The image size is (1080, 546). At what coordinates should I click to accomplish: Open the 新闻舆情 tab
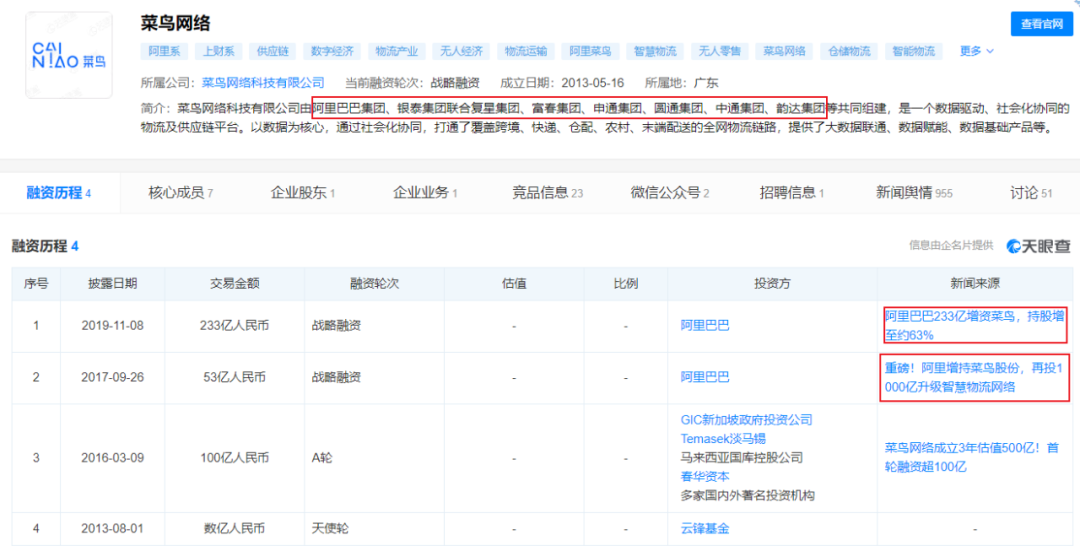pos(914,193)
